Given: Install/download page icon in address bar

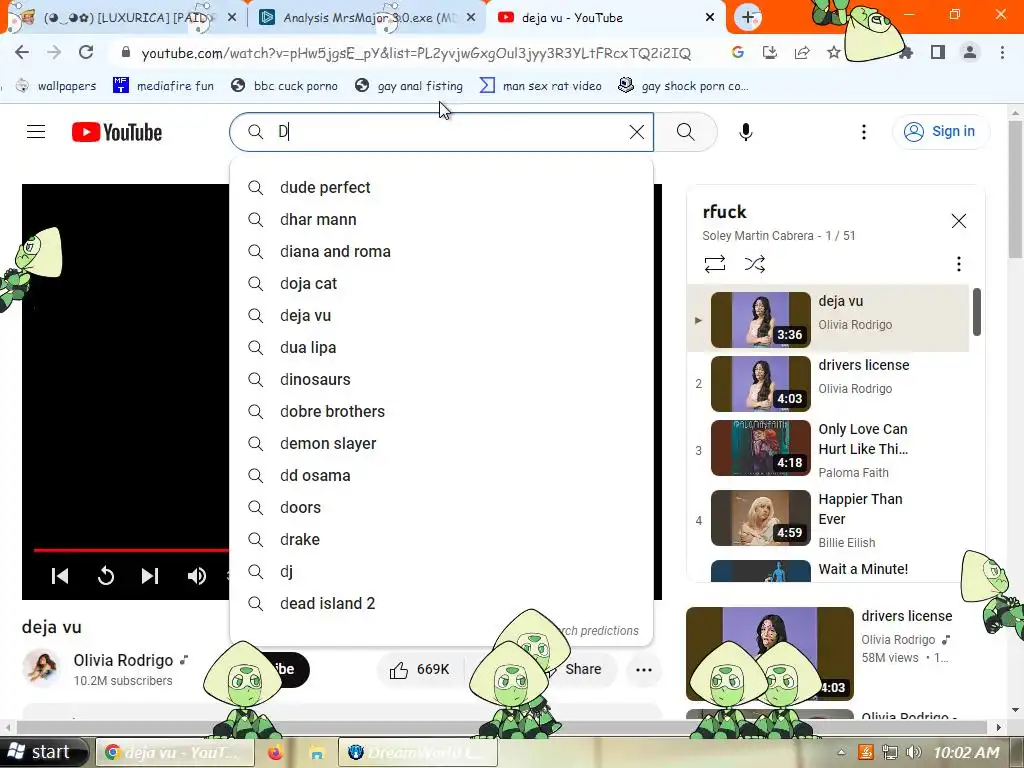Looking at the screenshot, I should tap(770, 52).
